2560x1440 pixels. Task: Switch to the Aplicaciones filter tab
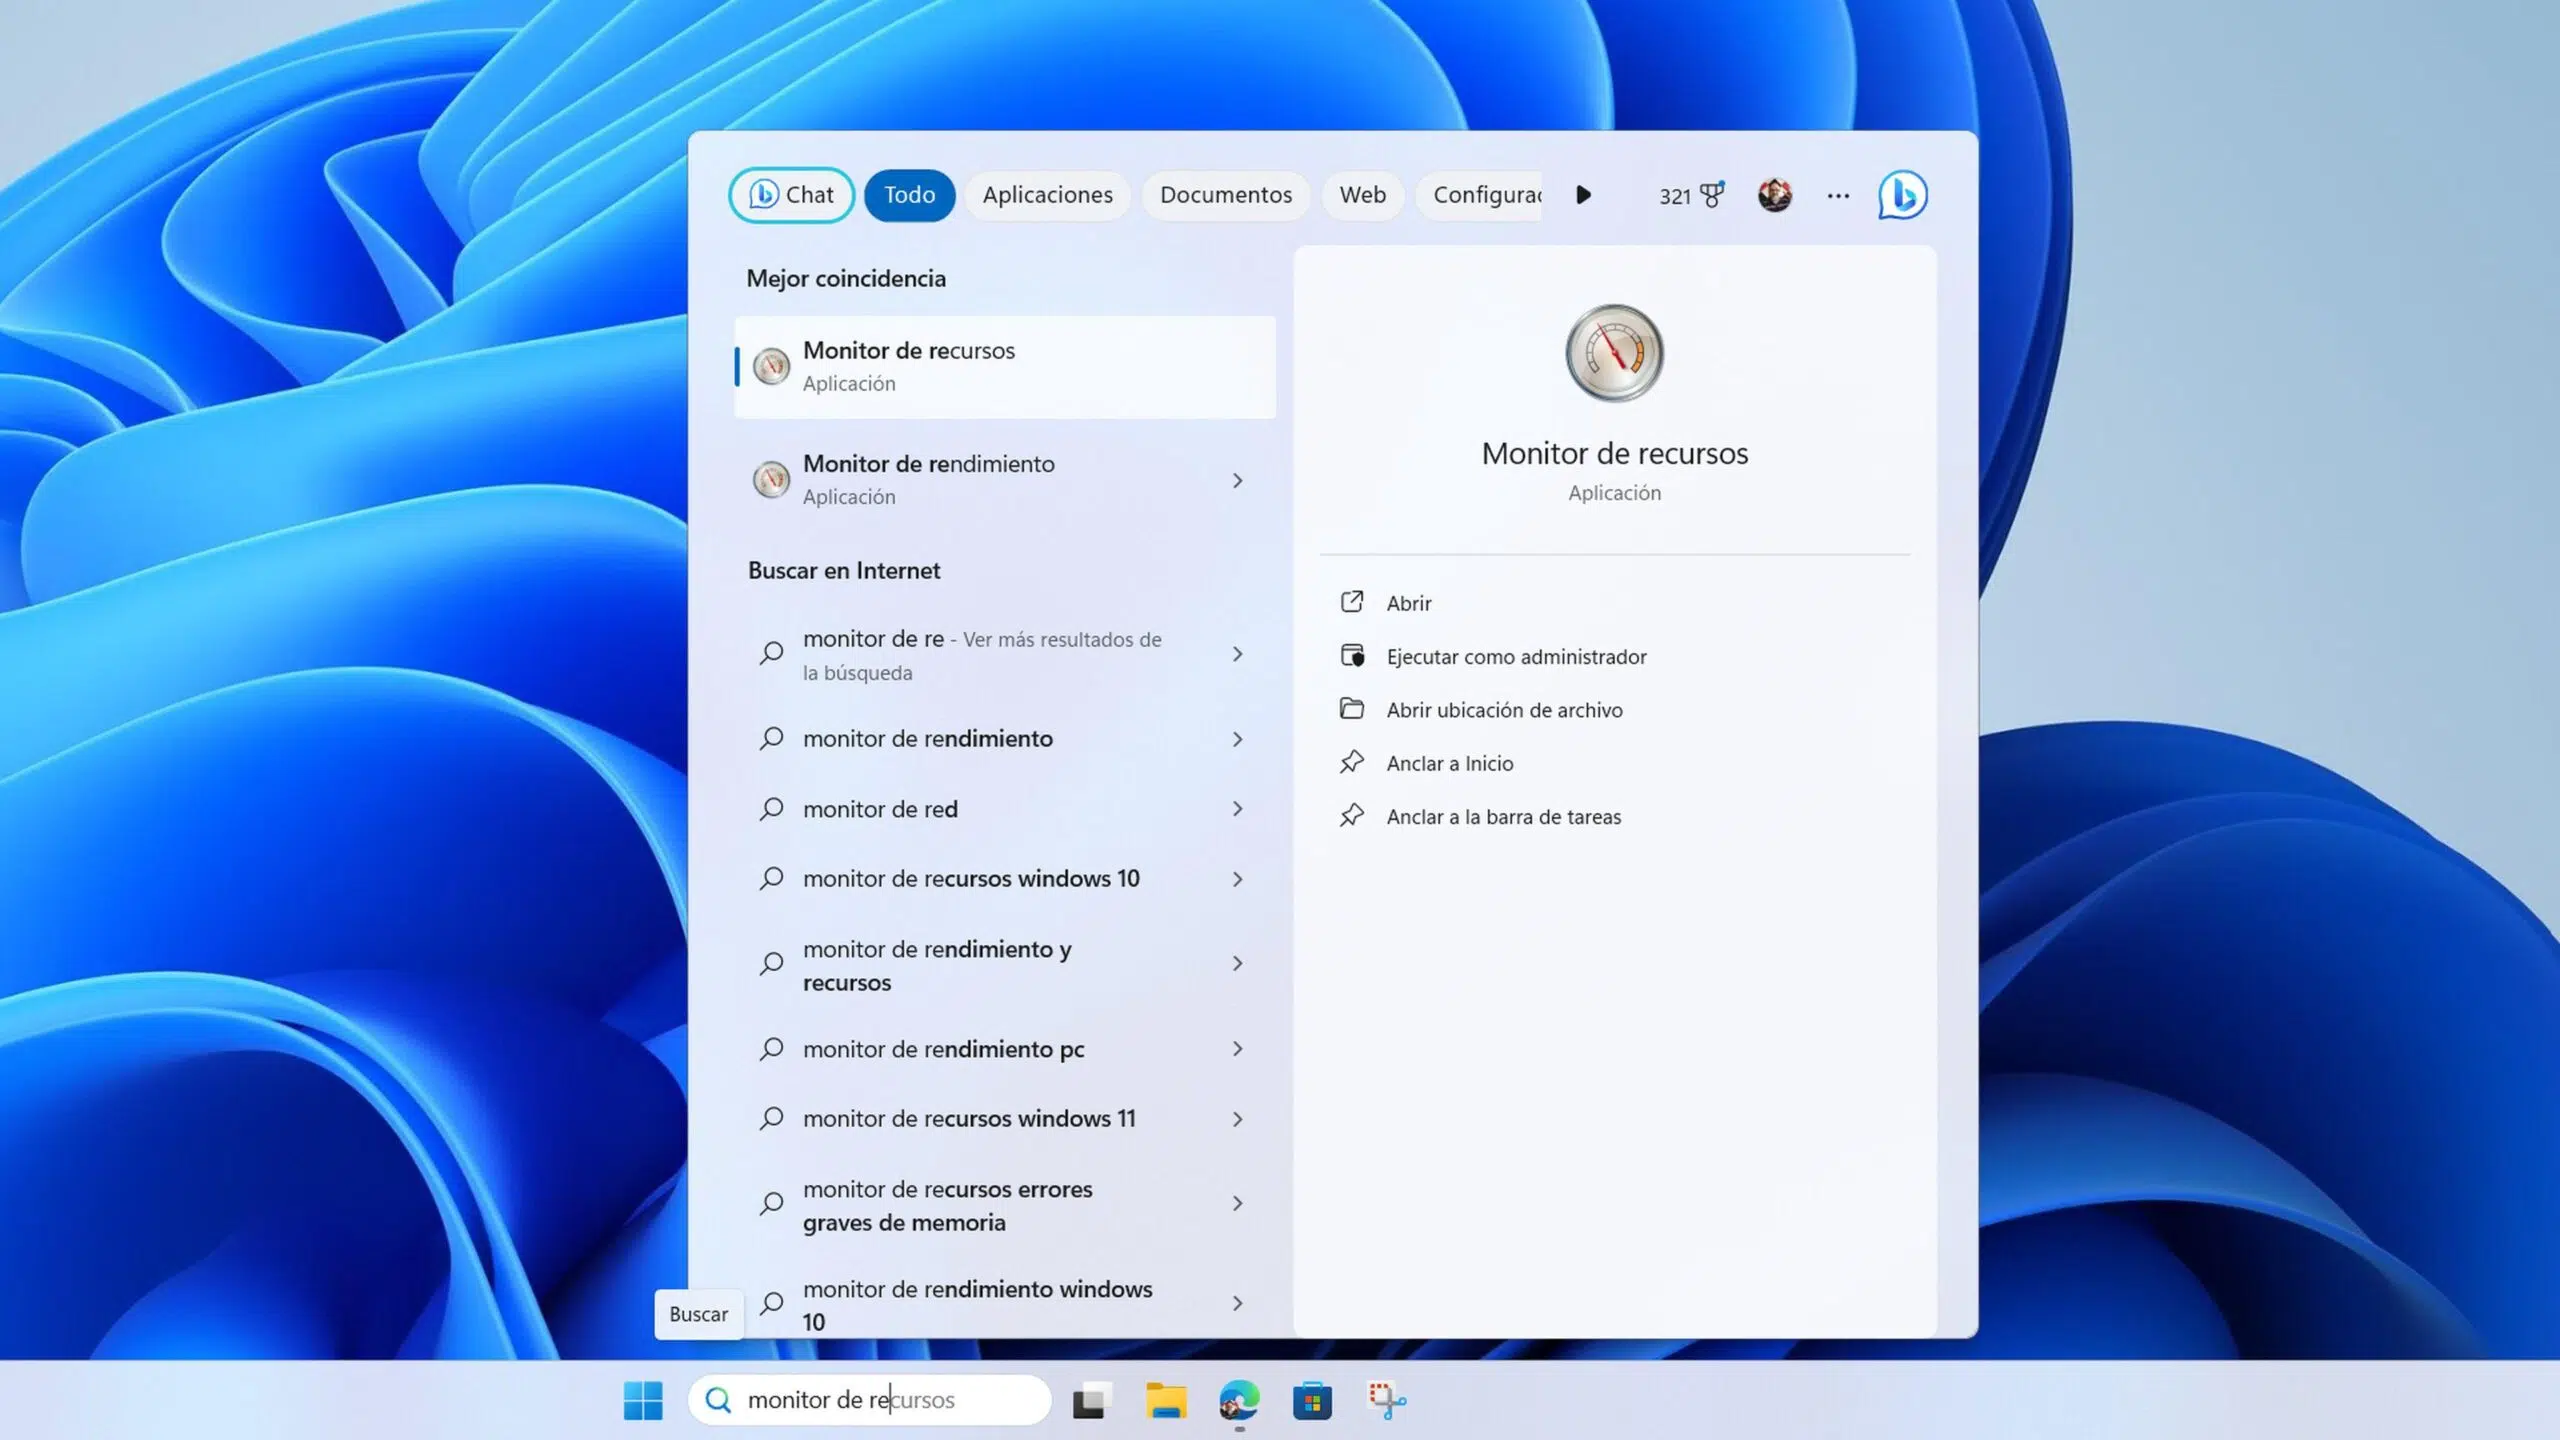point(1046,195)
